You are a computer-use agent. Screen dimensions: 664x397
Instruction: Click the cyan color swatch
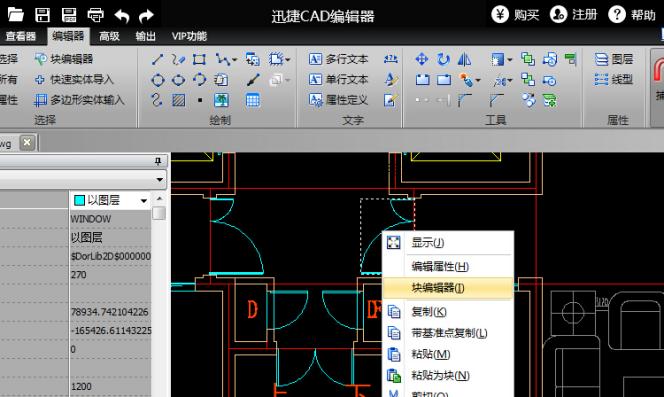pos(79,200)
